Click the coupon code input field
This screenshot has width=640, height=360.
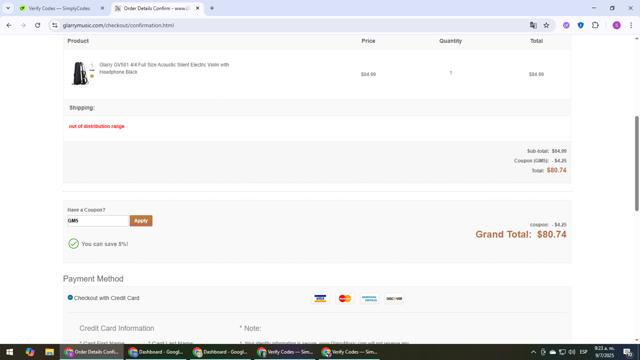pyautogui.click(x=98, y=221)
